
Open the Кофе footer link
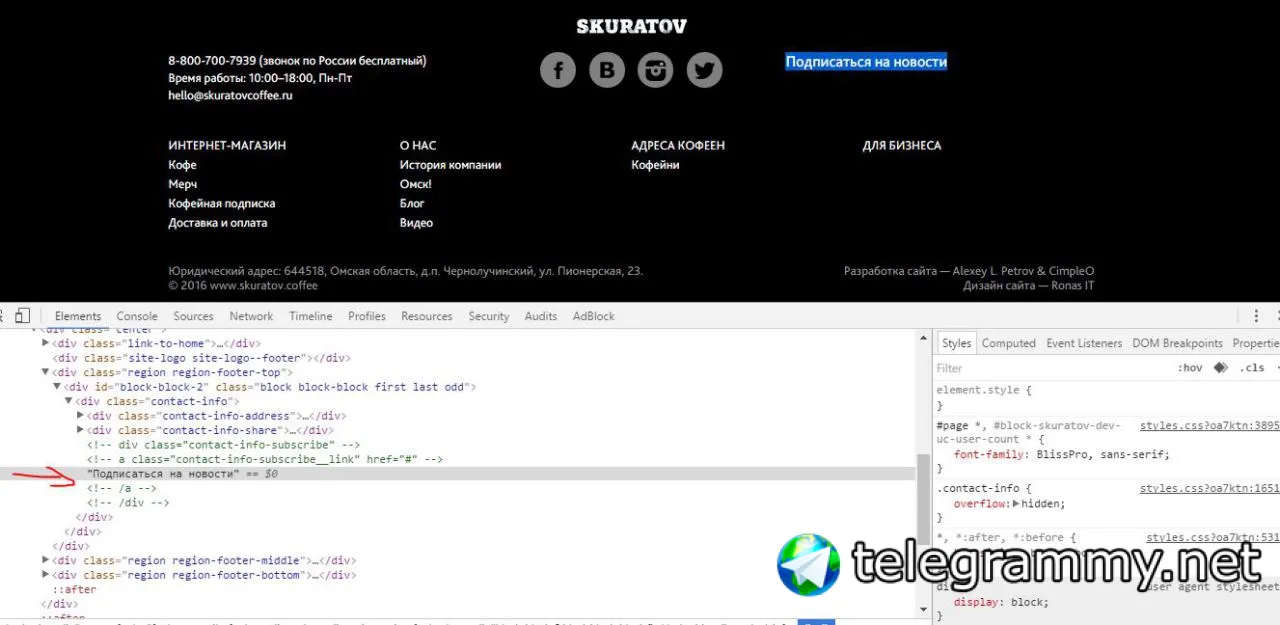click(182, 165)
